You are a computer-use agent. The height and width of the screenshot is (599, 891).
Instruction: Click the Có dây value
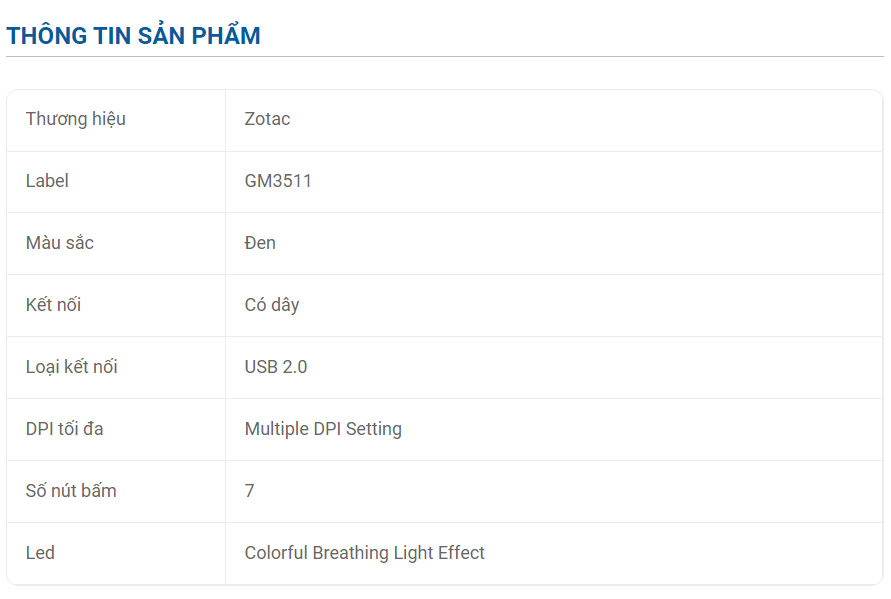[x=272, y=305]
